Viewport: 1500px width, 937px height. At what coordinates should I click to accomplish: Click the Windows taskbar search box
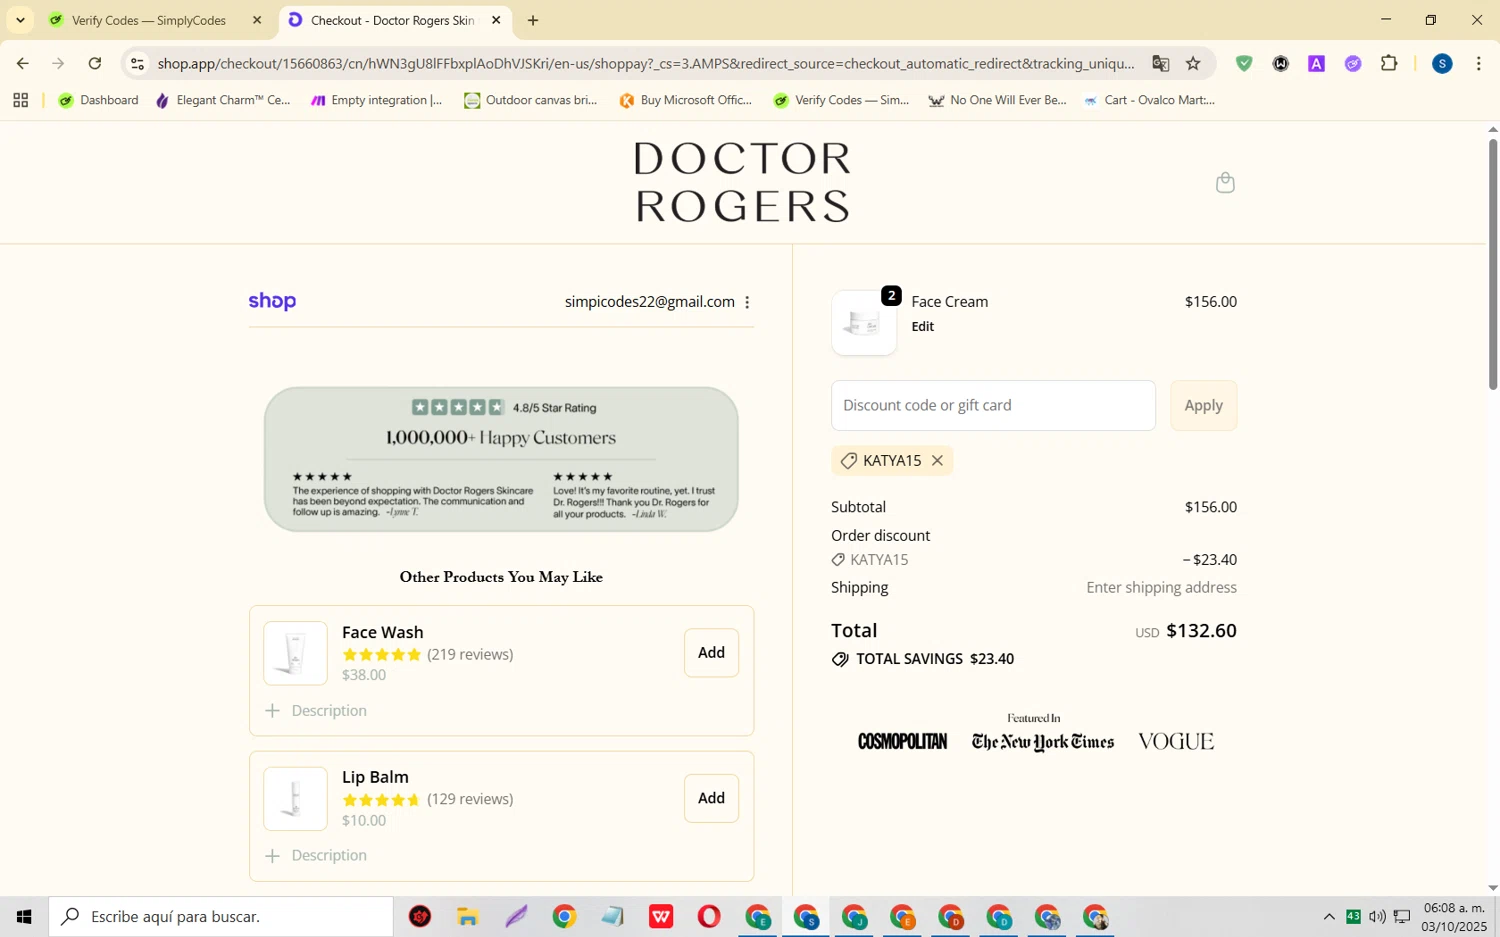(221, 916)
